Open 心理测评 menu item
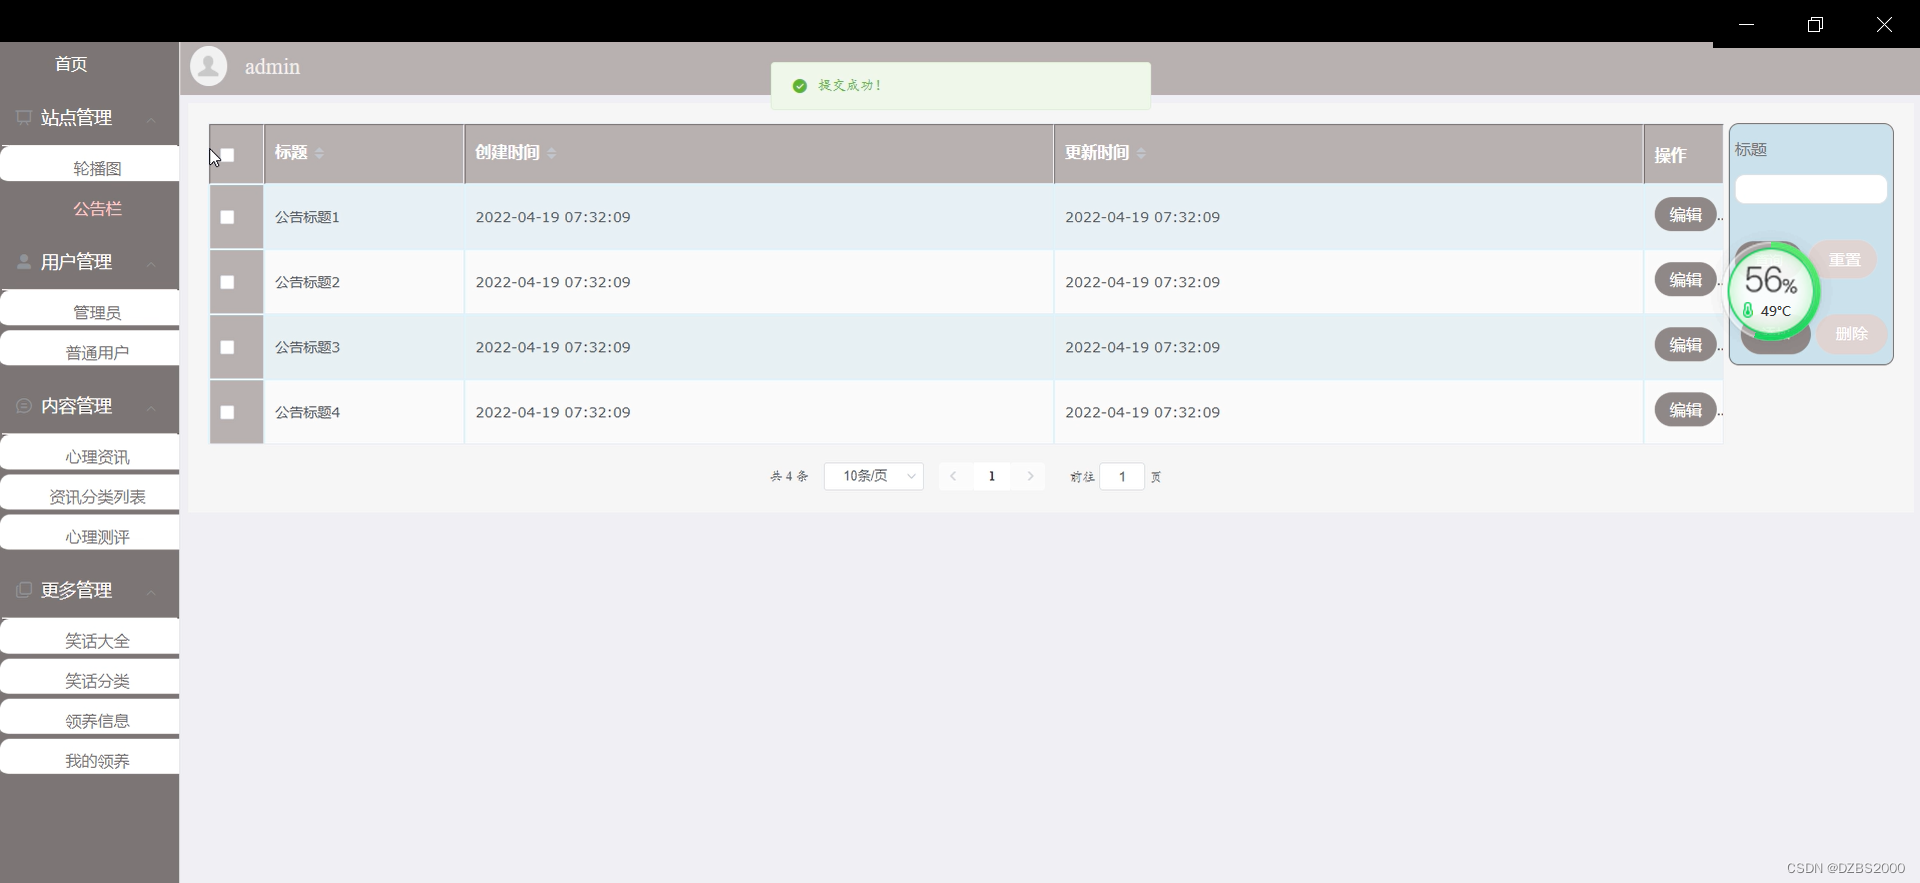 pyautogui.click(x=90, y=533)
